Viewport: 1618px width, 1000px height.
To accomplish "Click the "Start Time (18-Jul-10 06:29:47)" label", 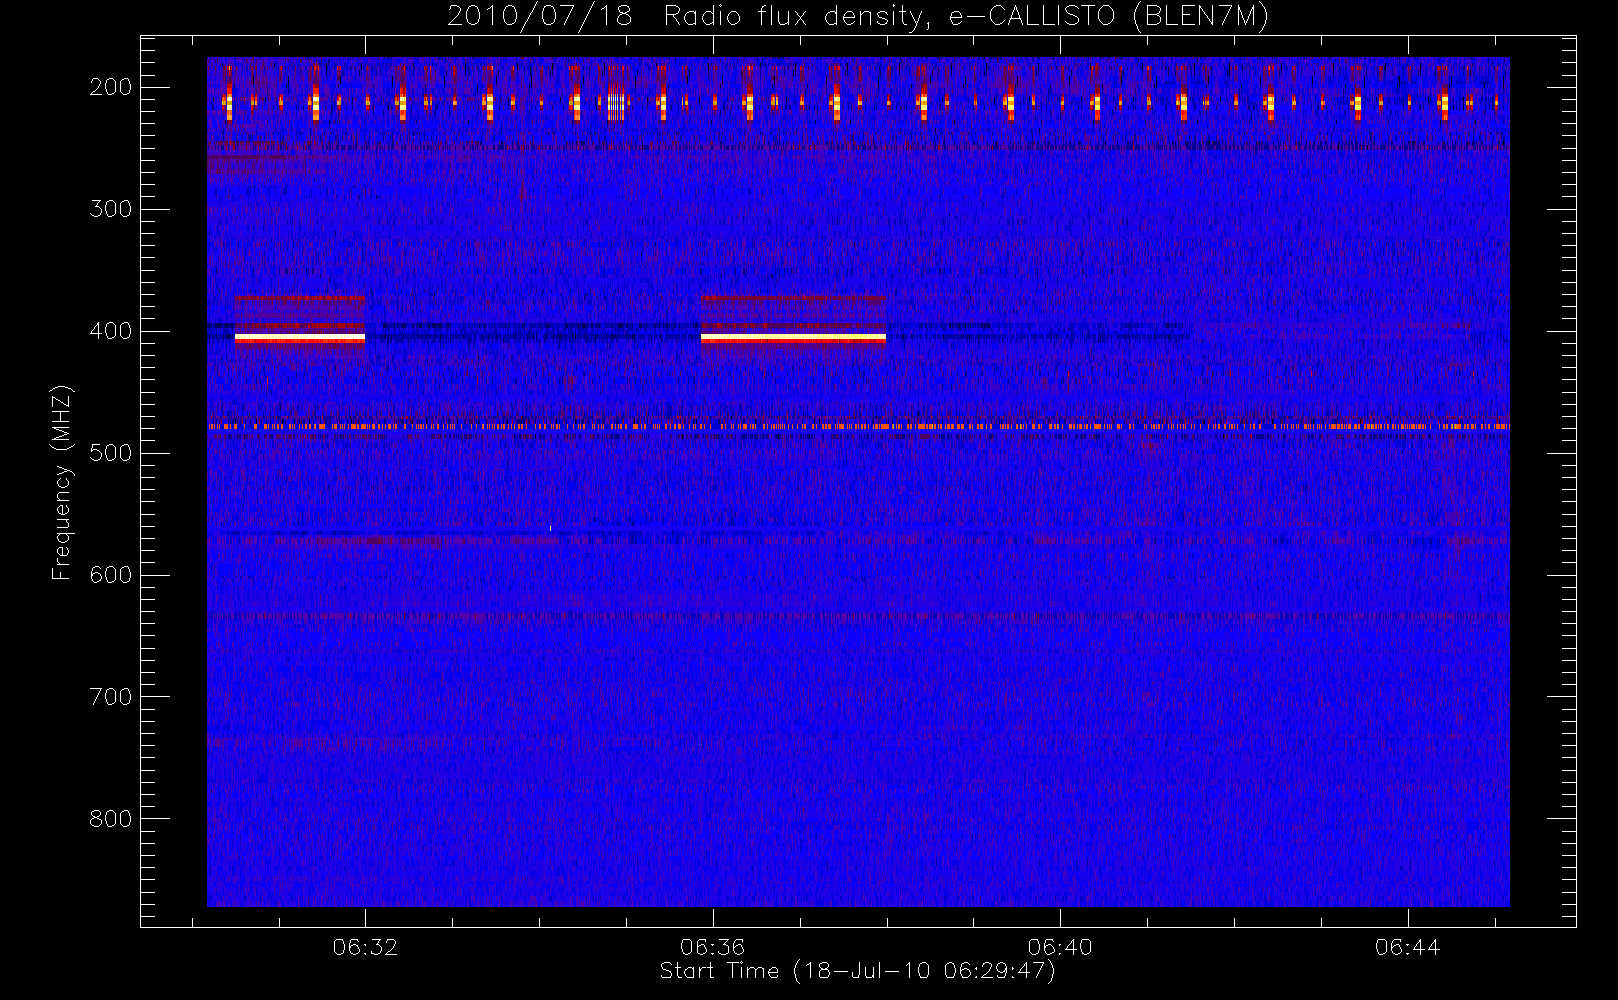I will point(858,972).
